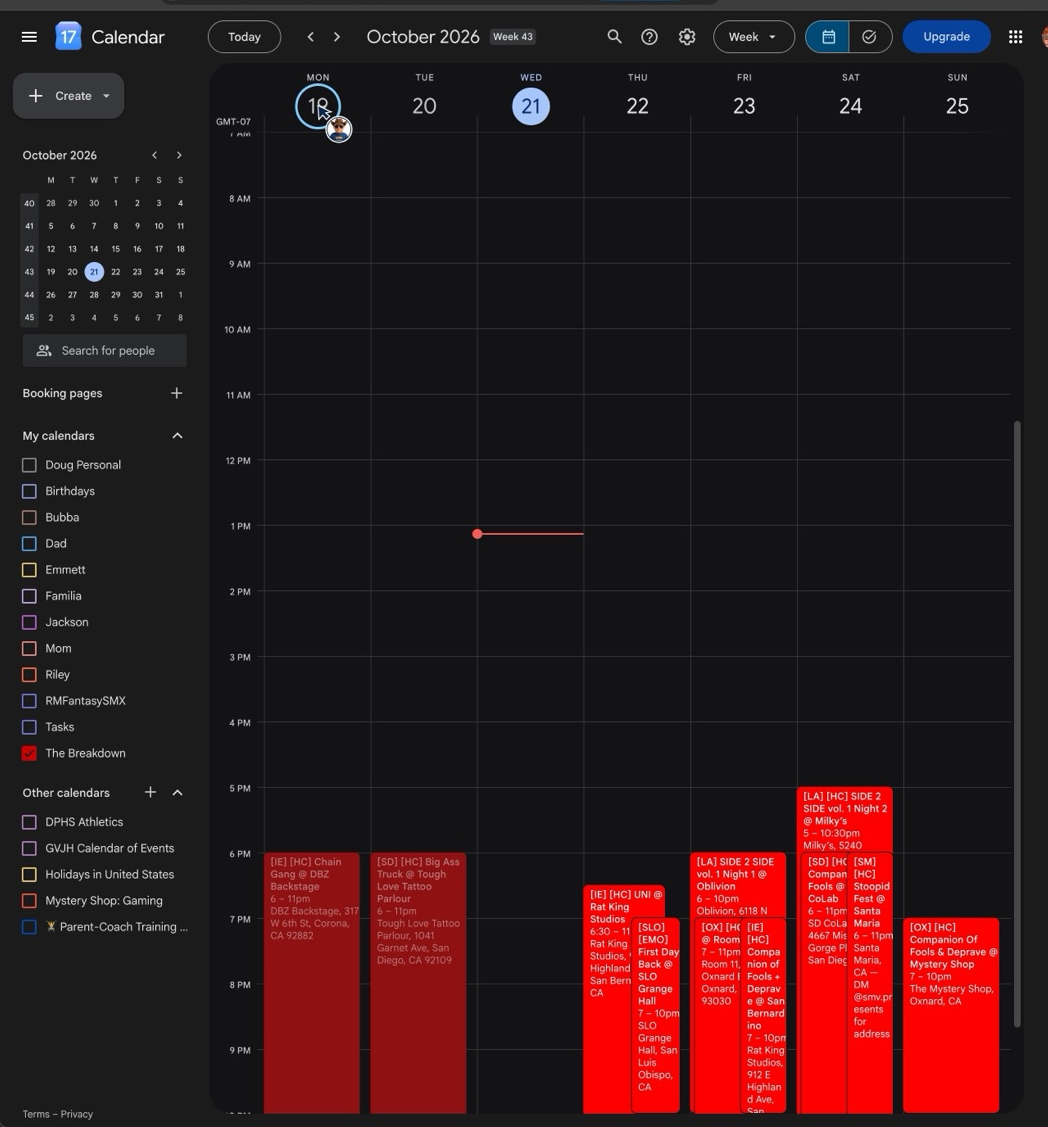Open Companion Of Fools @ Mystery Shop event
Image resolution: width=1048 pixels, height=1127 pixels.
point(950,1015)
